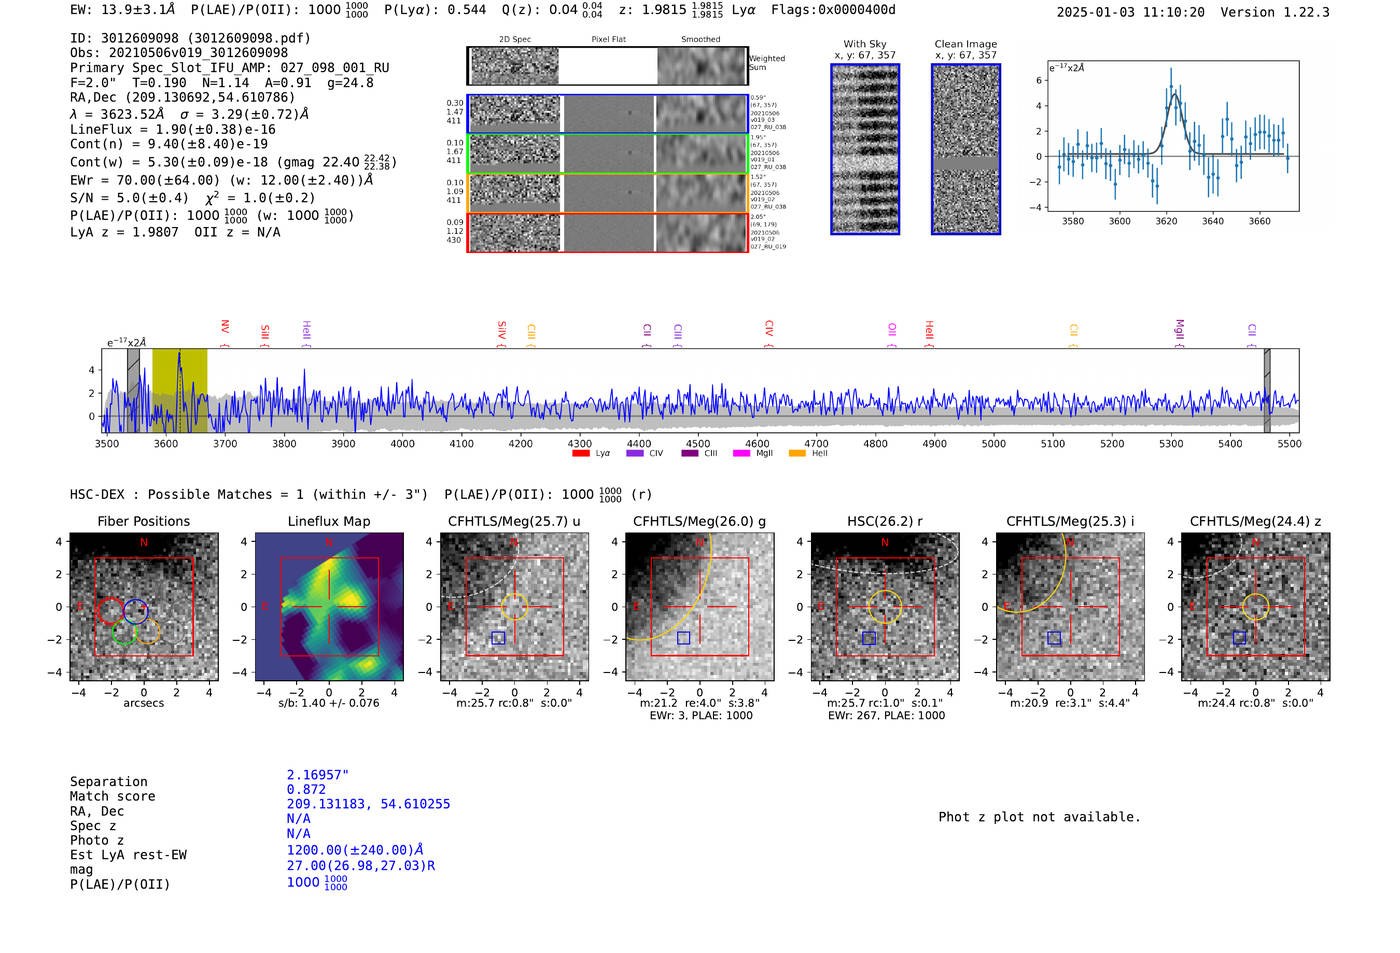Click the red CIV line marker
The height and width of the screenshot is (953, 1400).
768,328
